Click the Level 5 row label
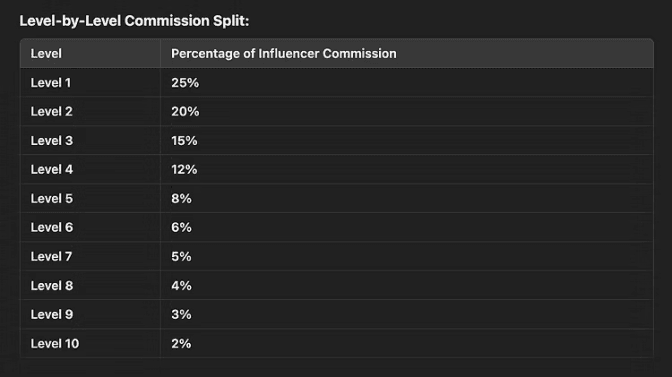This screenshot has height=377, width=672. [51, 198]
